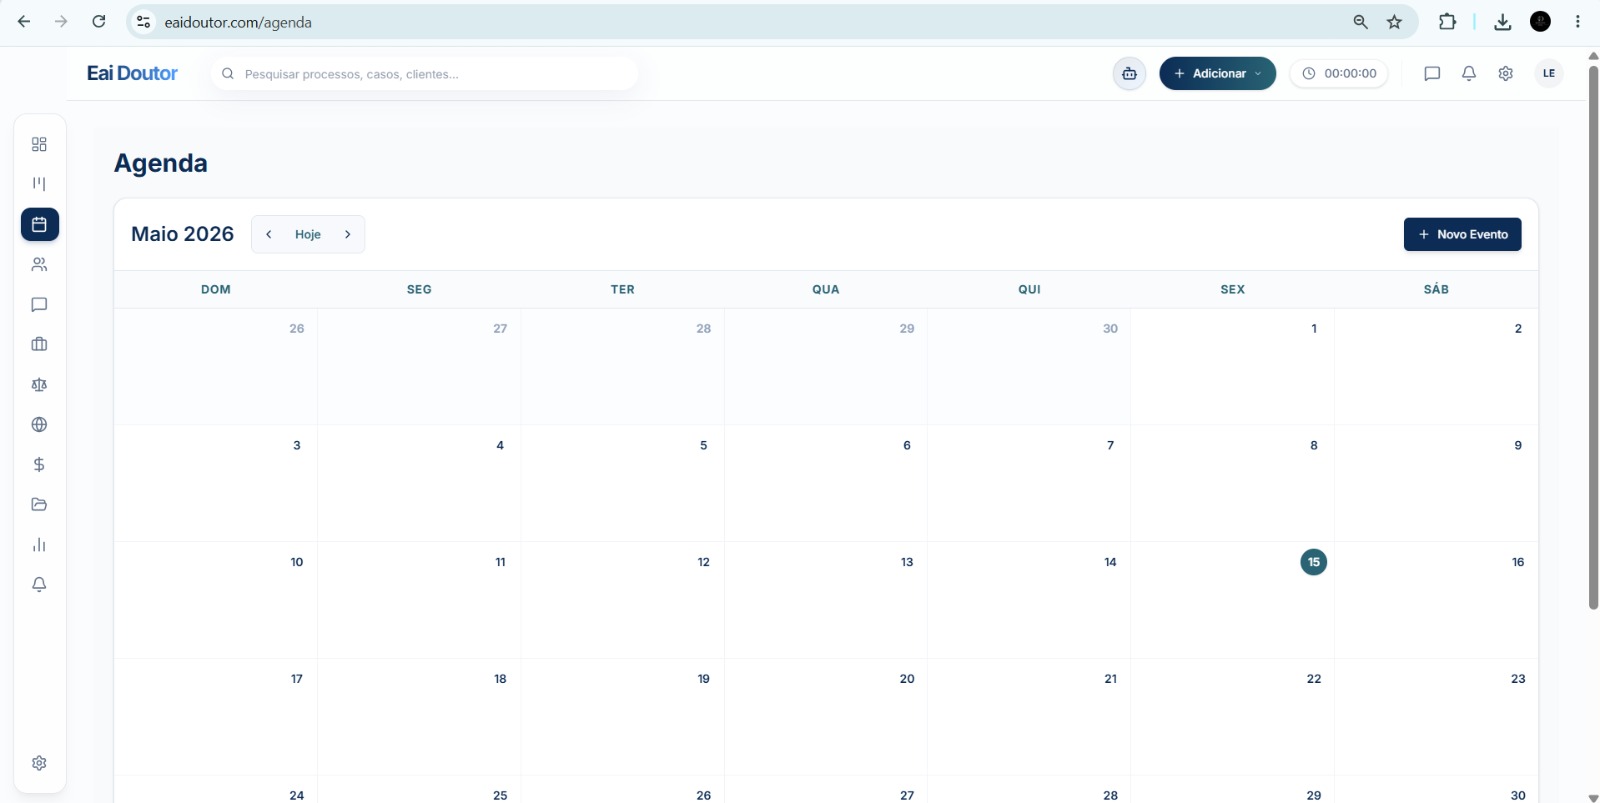1600x803 pixels.
Task: Open the browser extensions puzzle icon
Action: 1447,22
